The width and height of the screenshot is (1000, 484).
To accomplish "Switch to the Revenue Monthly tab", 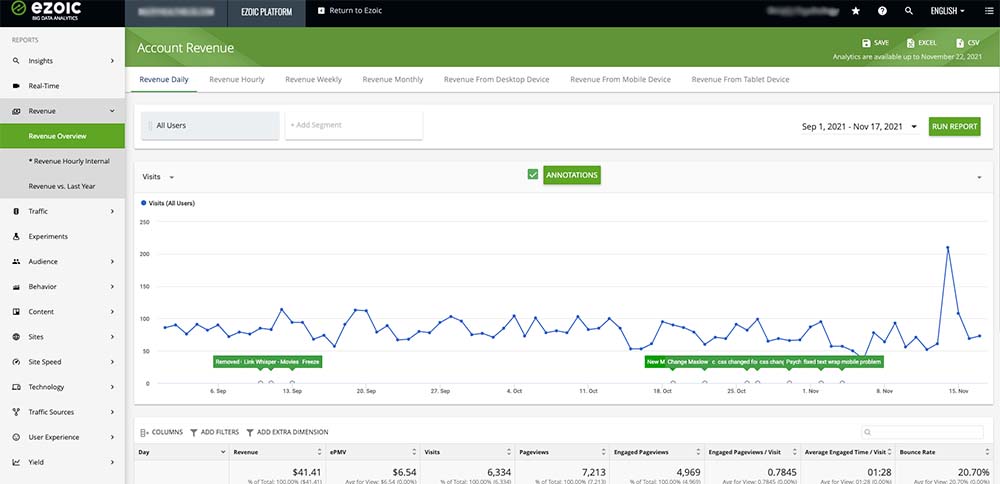I will (x=392, y=80).
